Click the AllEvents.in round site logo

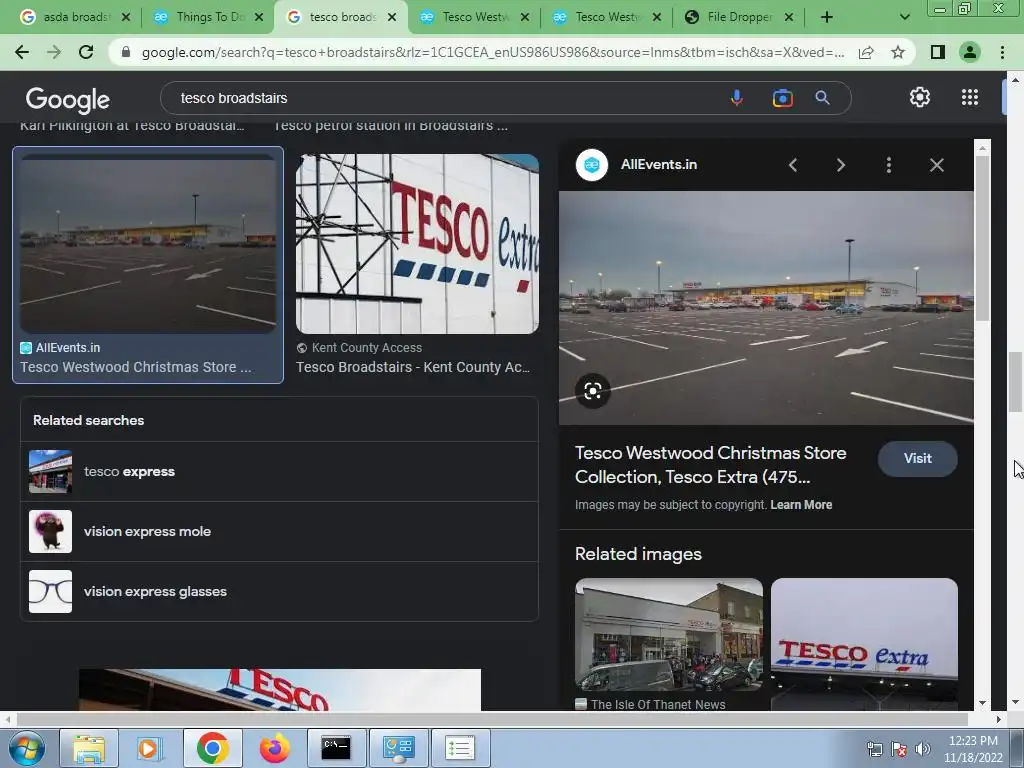(x=592, y=165)
